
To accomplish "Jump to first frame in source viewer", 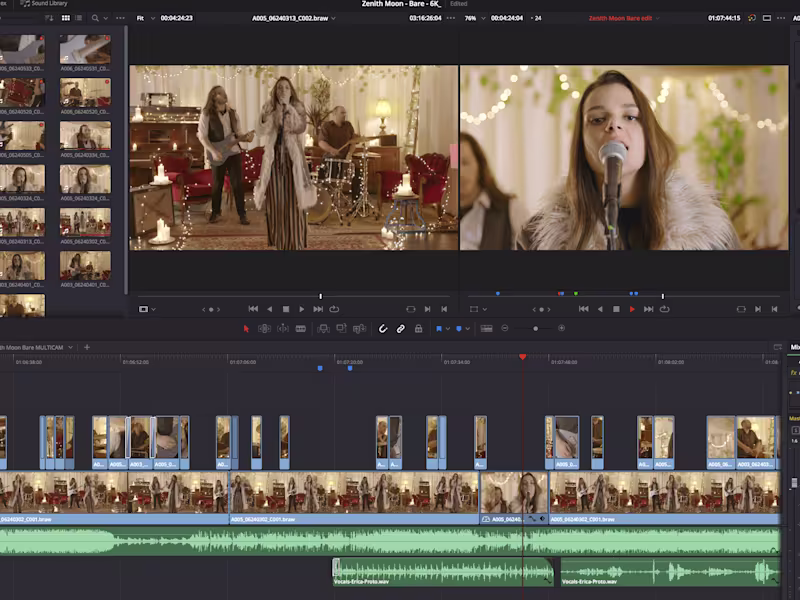I will pyautogui.click(x=253, y=309).
